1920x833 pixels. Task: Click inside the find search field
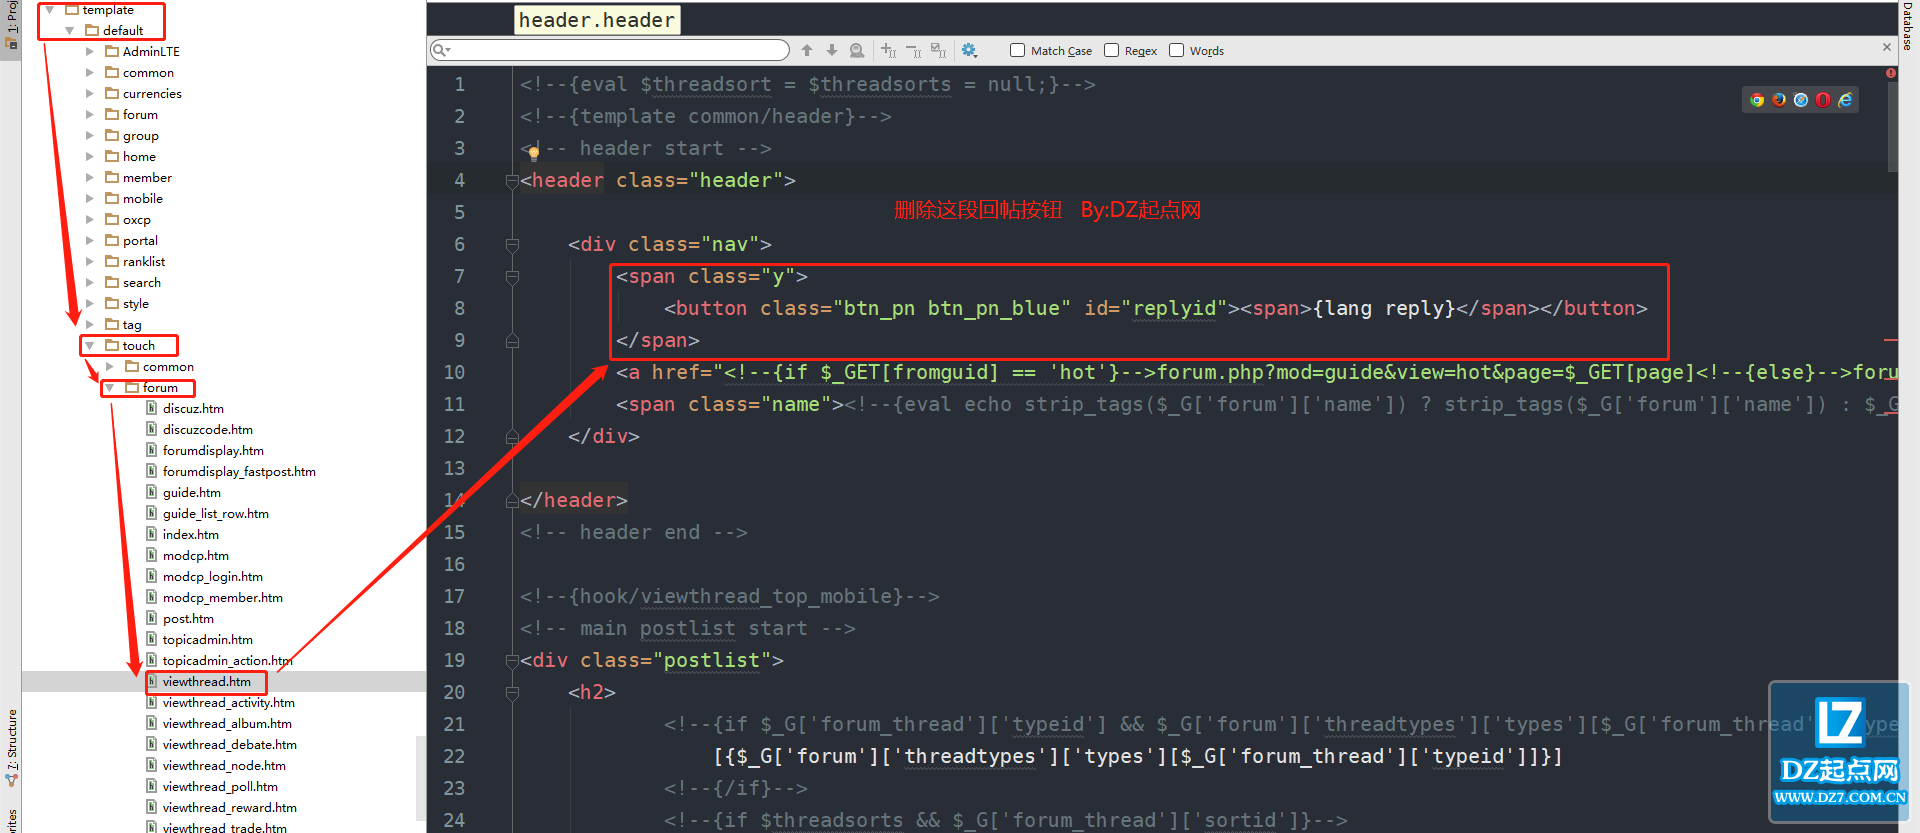pos(615,50)
